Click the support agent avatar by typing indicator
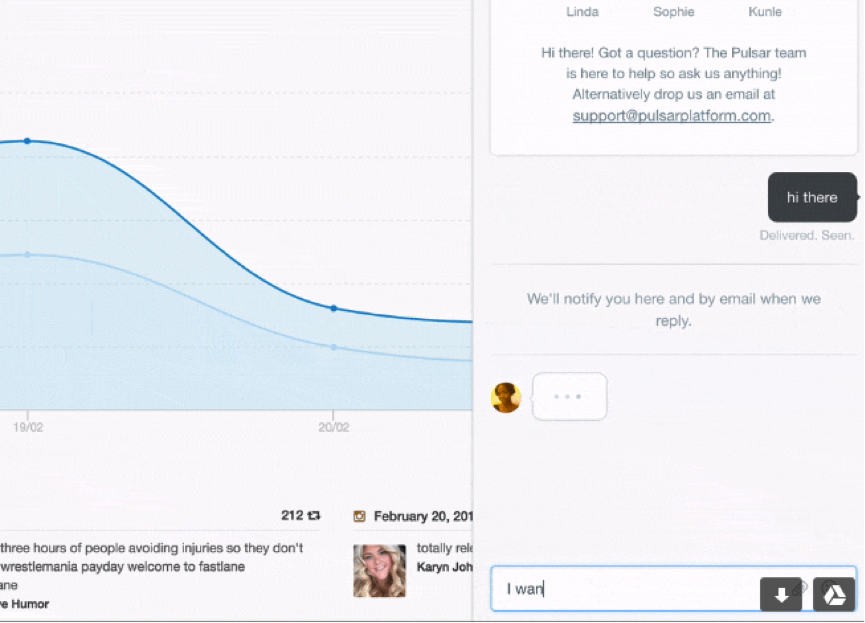 pyautogui.click(x=506, y=397)
